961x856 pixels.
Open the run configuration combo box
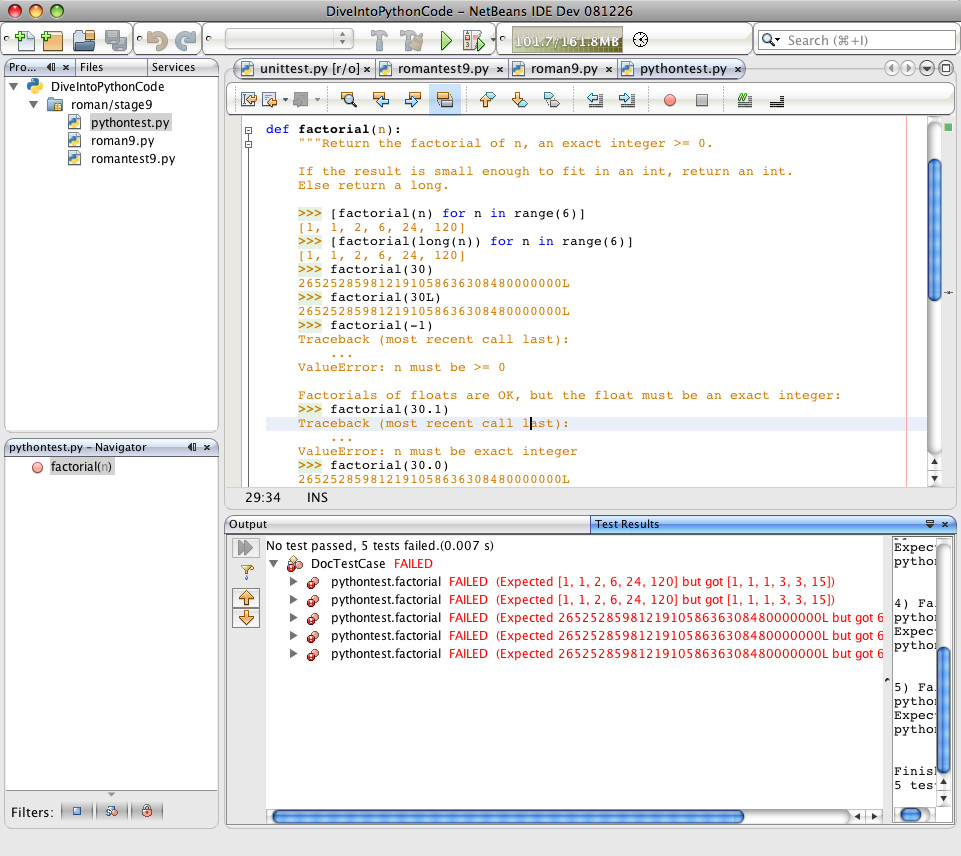(x=289, y=39)
